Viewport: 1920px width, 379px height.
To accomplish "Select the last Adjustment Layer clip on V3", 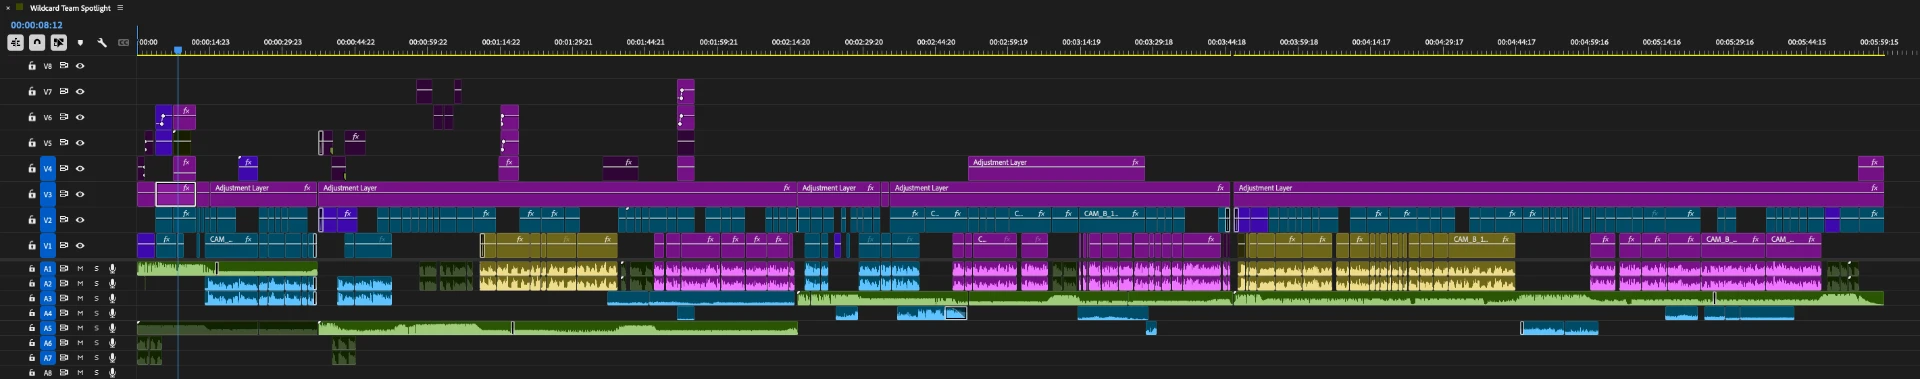I will pyautogui.click(x=1558, y=194).
